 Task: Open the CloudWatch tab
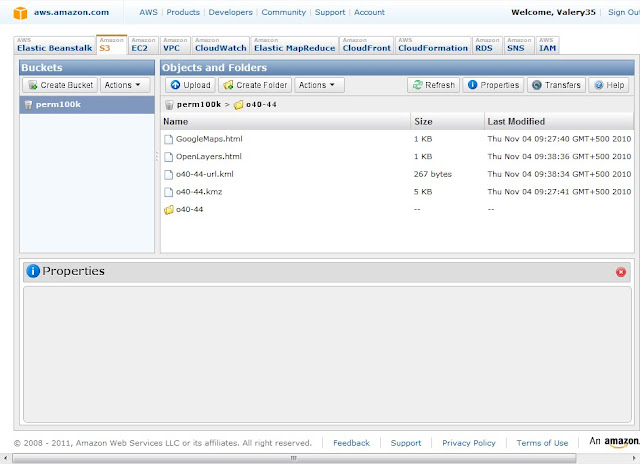tap(221, 45)
